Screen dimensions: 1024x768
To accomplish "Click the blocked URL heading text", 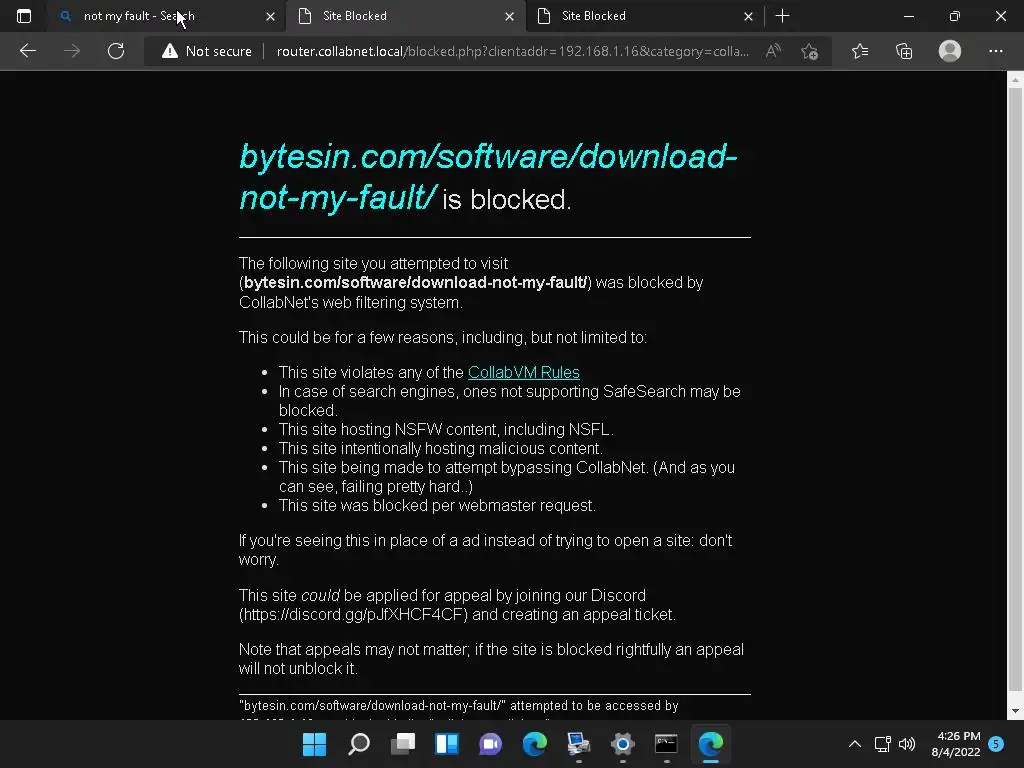I will tap(488, 176).
